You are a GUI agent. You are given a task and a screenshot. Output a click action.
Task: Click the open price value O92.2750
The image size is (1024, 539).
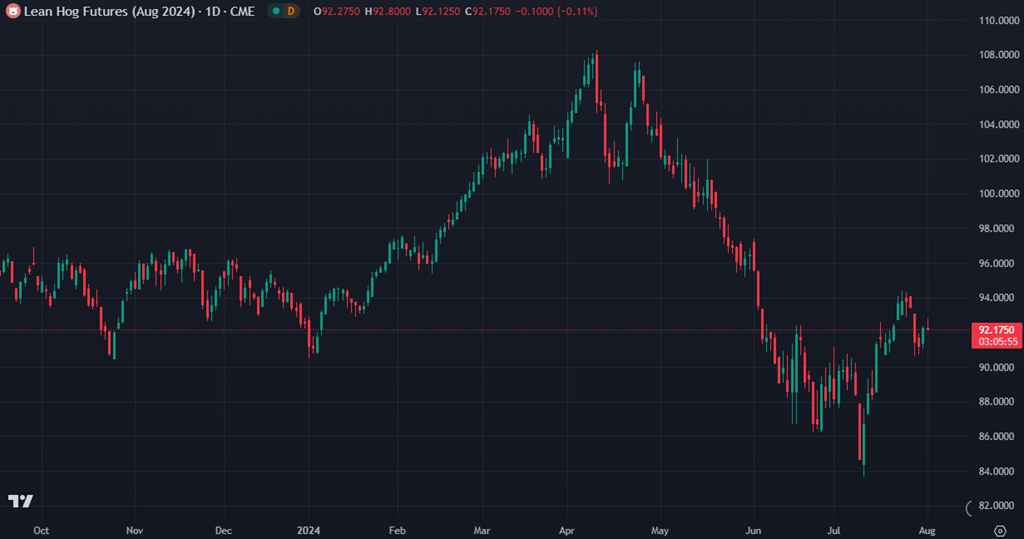point(337,10)
